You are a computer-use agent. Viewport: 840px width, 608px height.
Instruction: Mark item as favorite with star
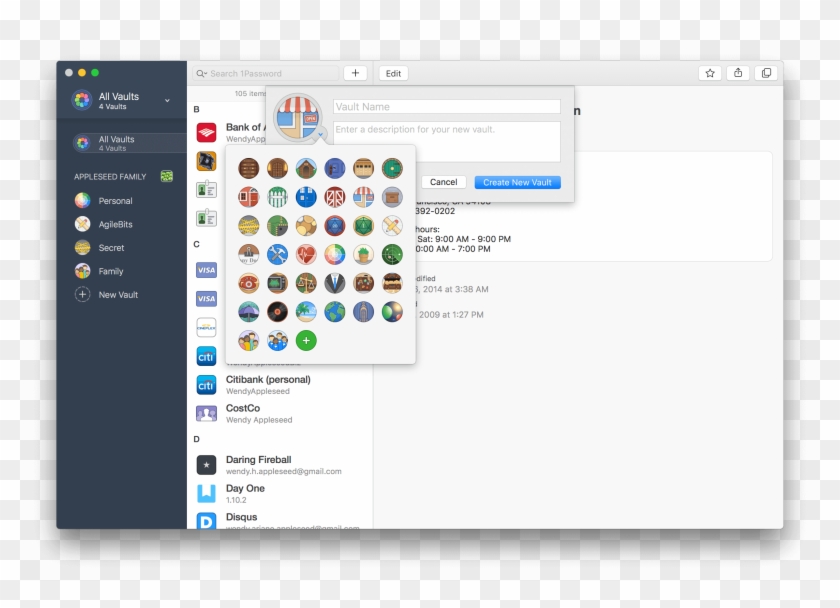pyautogui.click(x=710, y=73)
